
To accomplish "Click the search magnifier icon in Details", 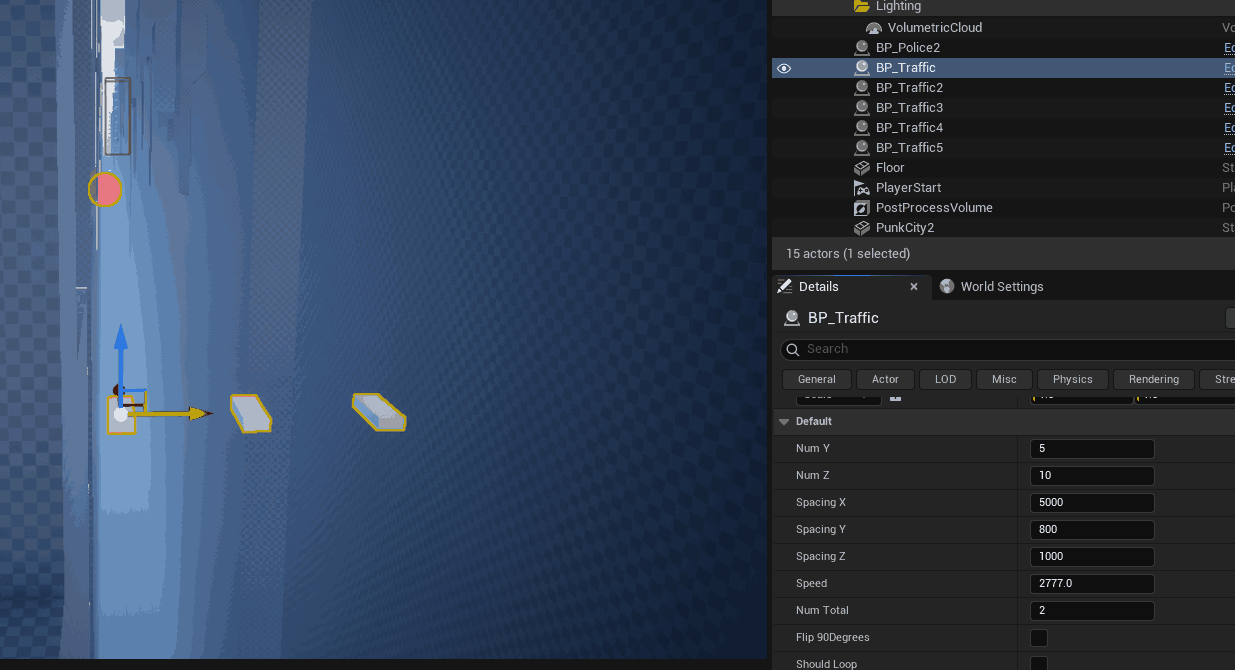I will [793, 349].
